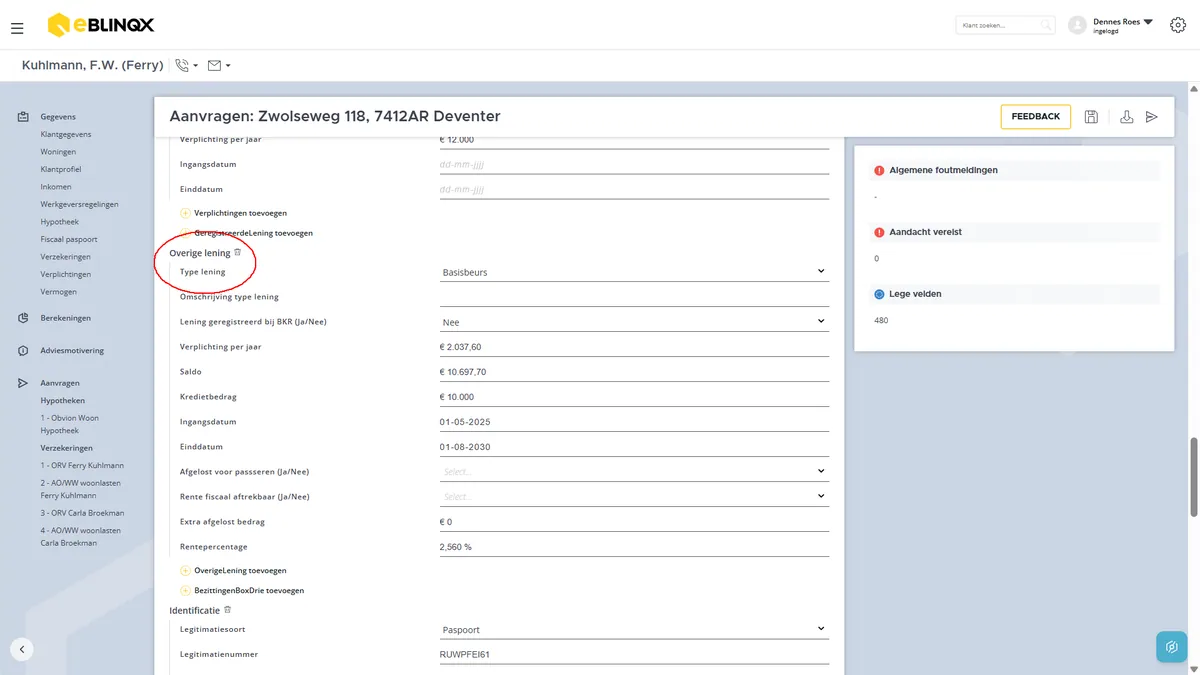1200x675 pixels.
Task: Open the Rente fiscaal aftrekbaar dropdown
Action: tap(634, 496)
